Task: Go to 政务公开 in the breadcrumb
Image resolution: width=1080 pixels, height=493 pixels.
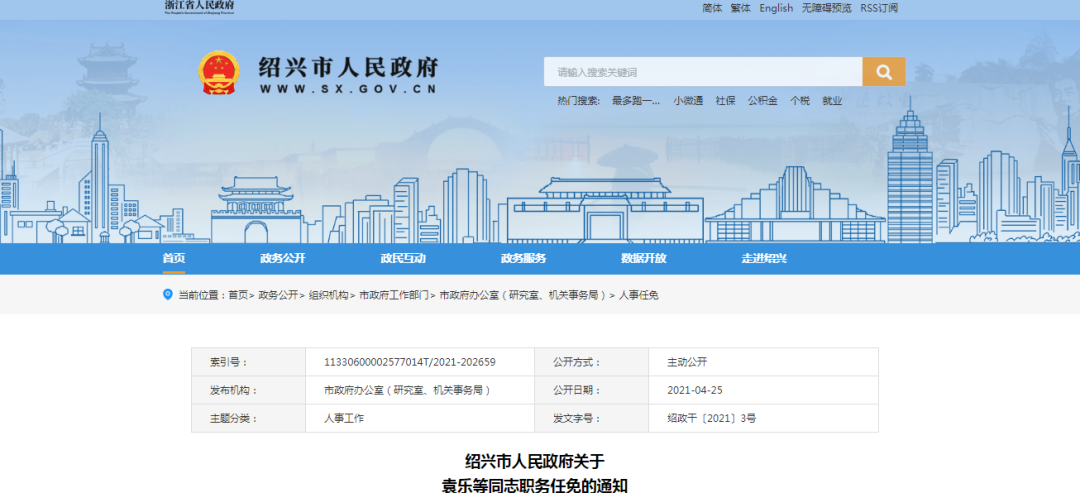Action: click(x=278, y=295)
